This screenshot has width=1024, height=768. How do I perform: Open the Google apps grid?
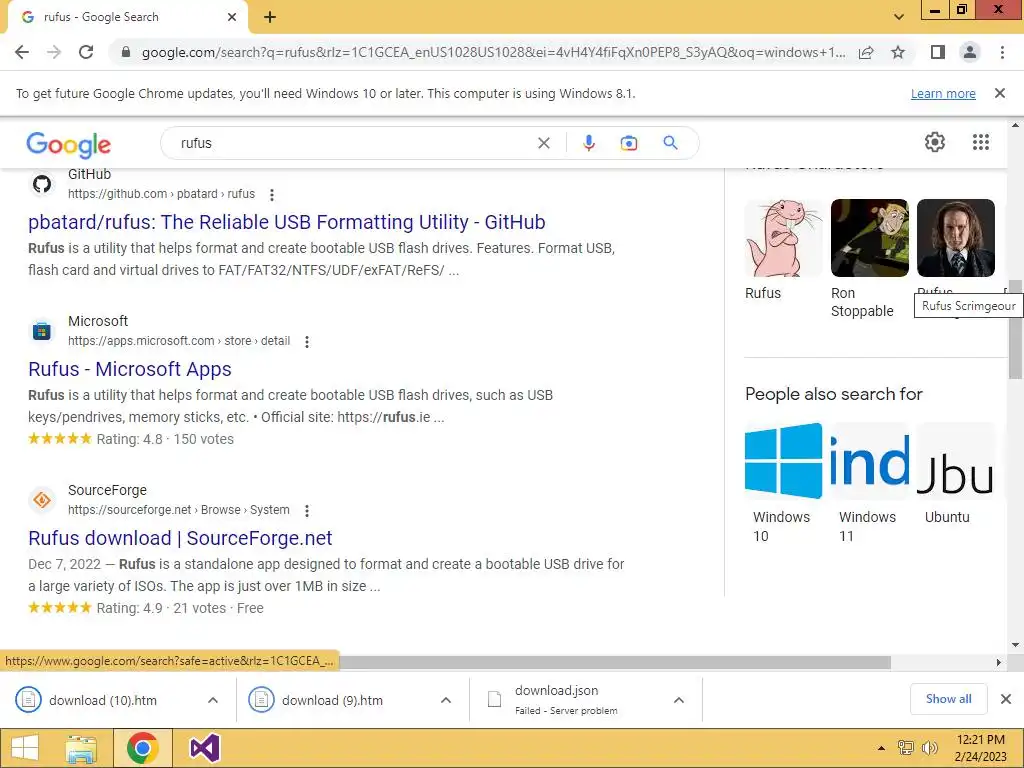(980, 142)
